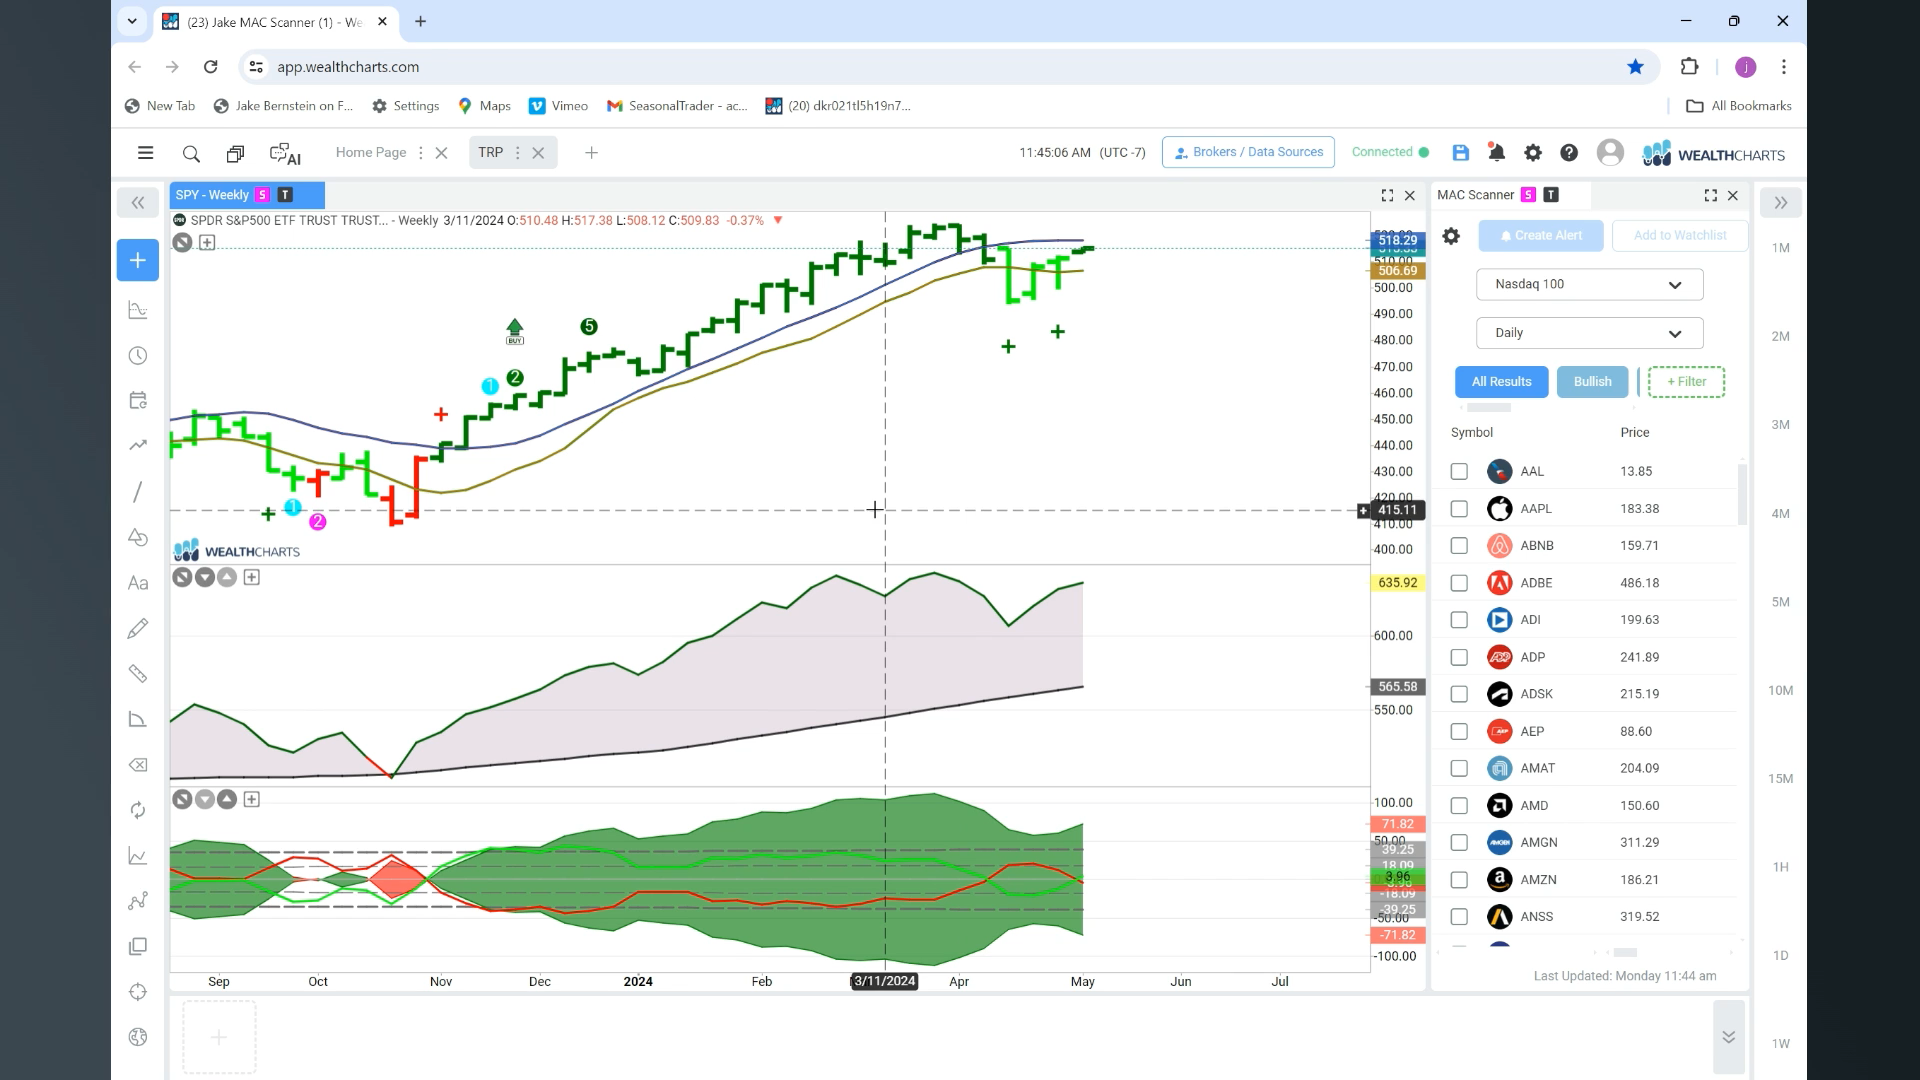Check the AAPL row checkbox
Screen dimensions: 1920x1080
point(1459,509)
